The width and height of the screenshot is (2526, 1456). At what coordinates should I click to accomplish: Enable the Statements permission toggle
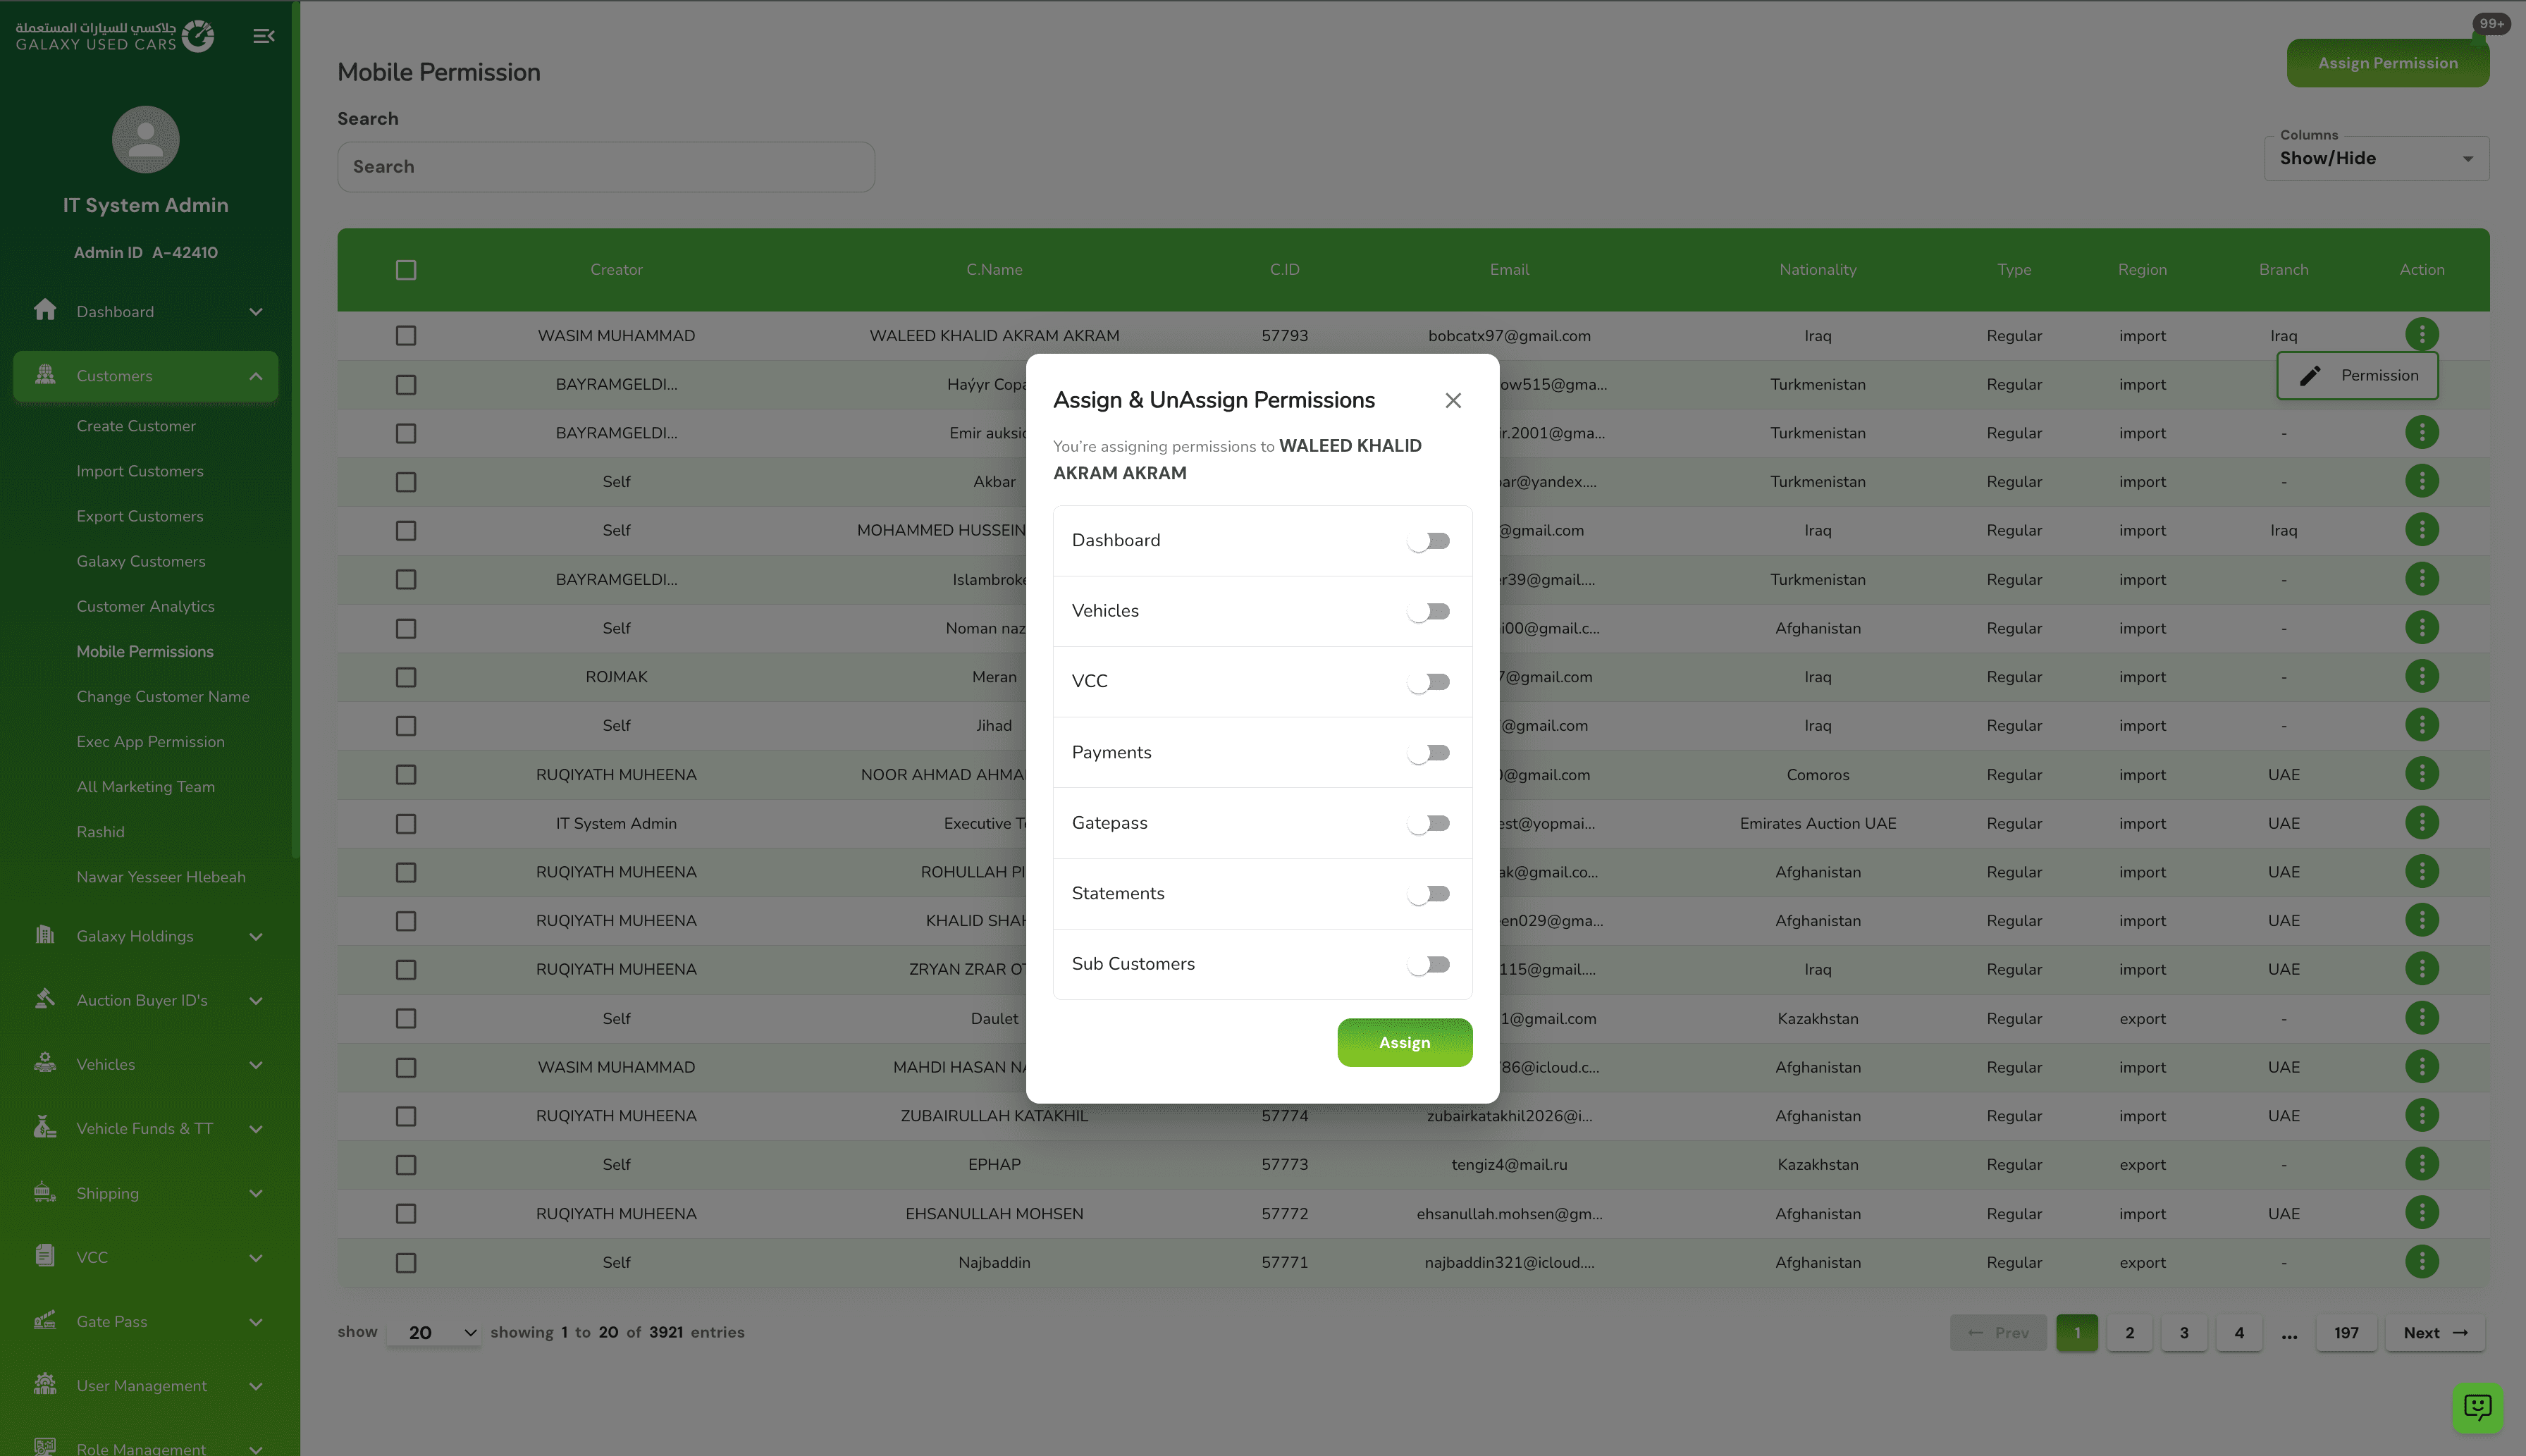[x=1429, y=894]
